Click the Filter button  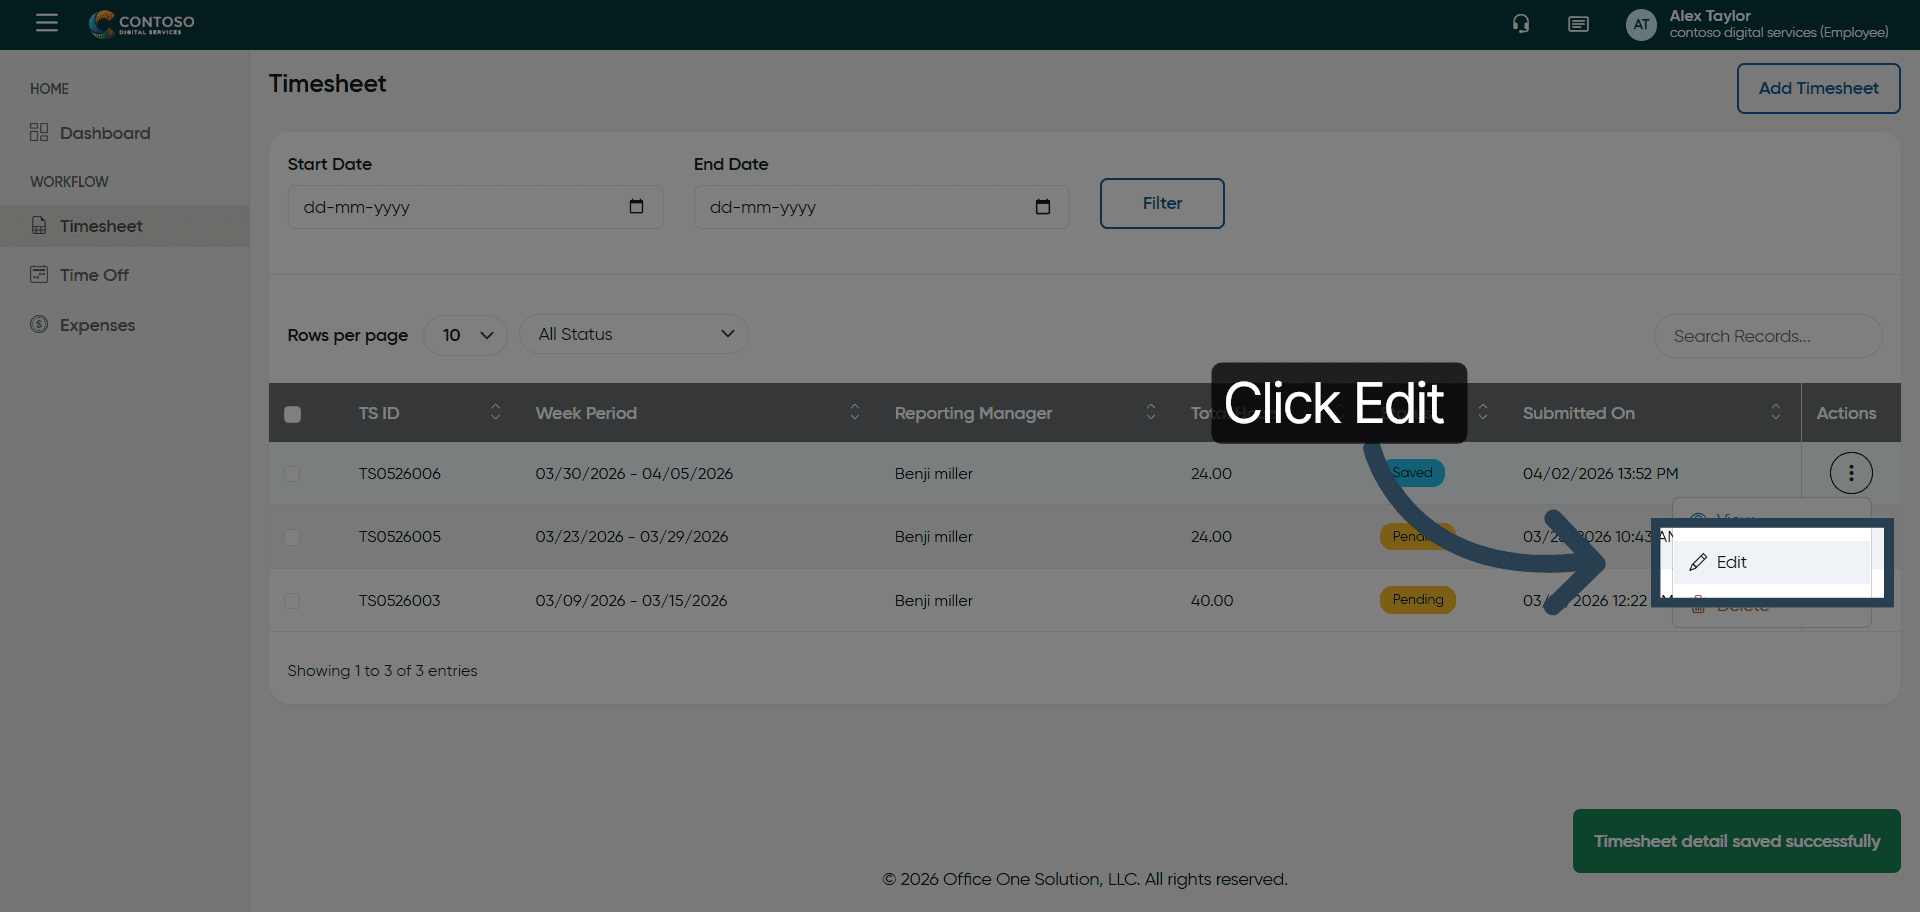pyautogui.click(x=1161, y=203)
